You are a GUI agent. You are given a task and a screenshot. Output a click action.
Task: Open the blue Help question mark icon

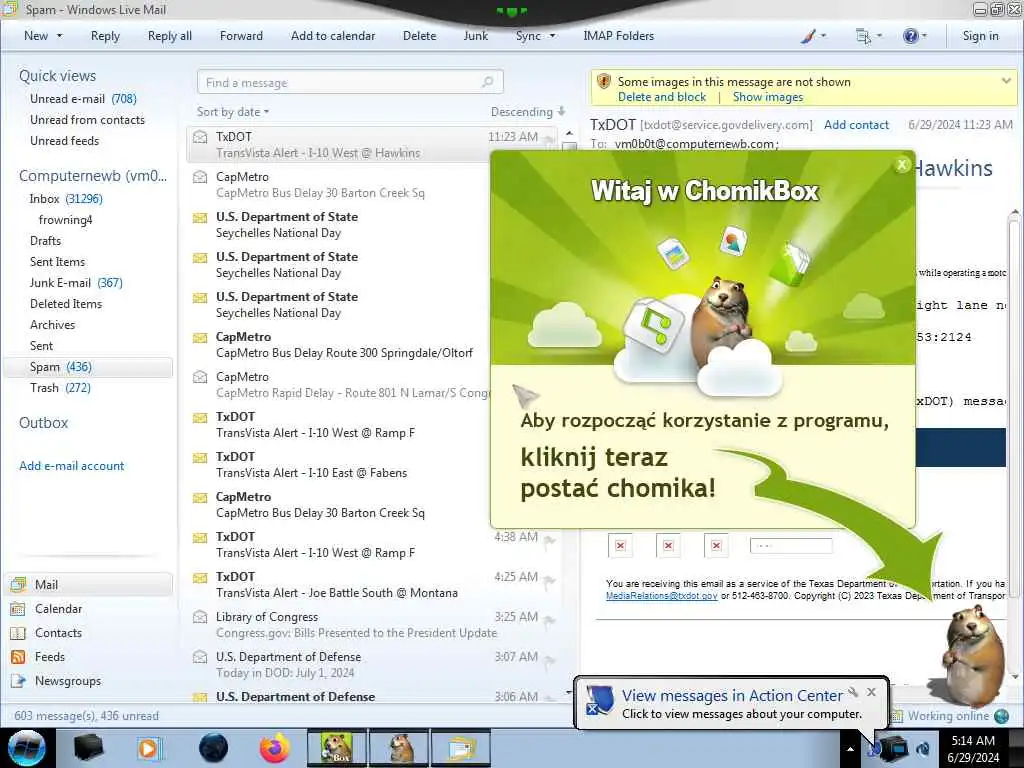(910, 36)
